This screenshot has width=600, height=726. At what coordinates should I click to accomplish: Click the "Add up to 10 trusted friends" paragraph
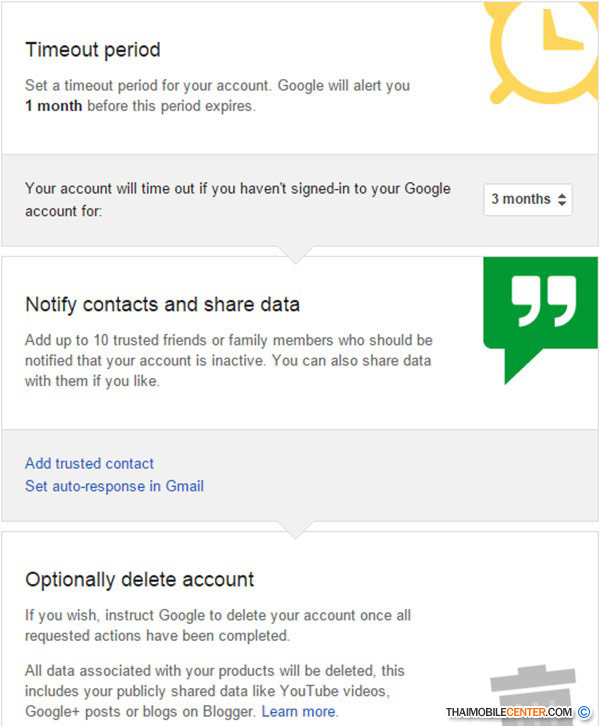coord(228,360)
